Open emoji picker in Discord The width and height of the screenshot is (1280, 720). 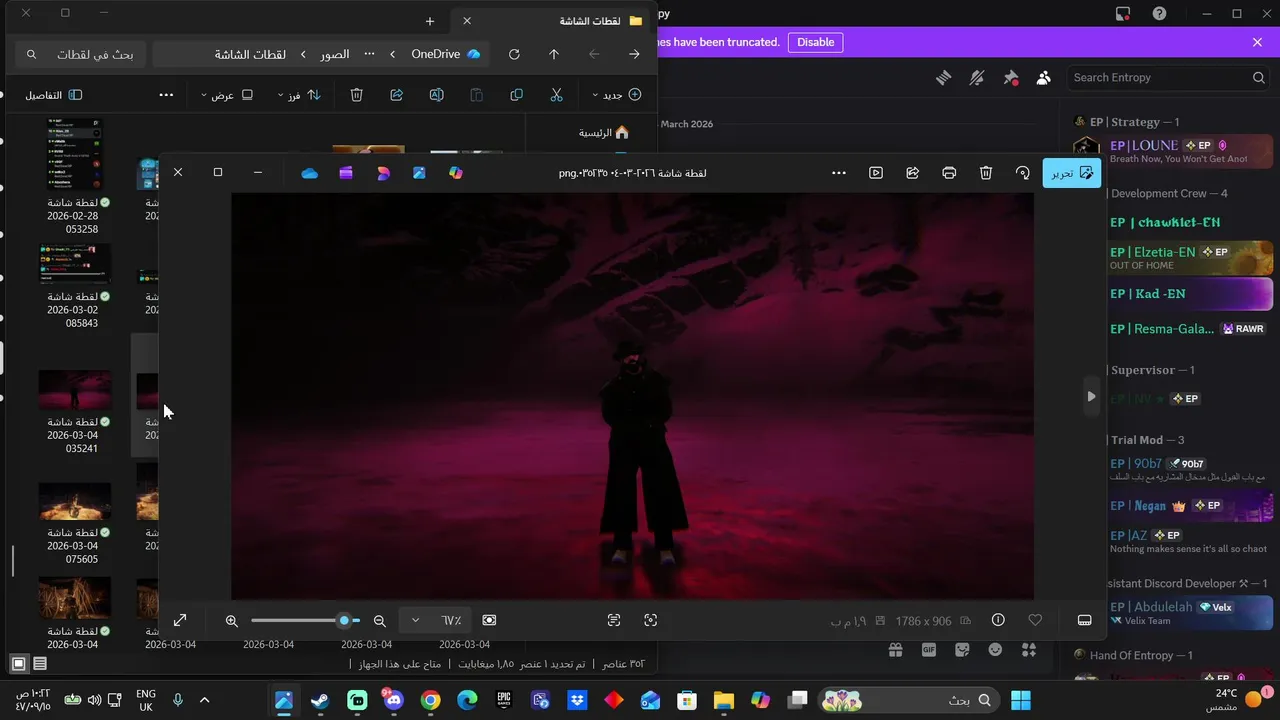point(995,649)
